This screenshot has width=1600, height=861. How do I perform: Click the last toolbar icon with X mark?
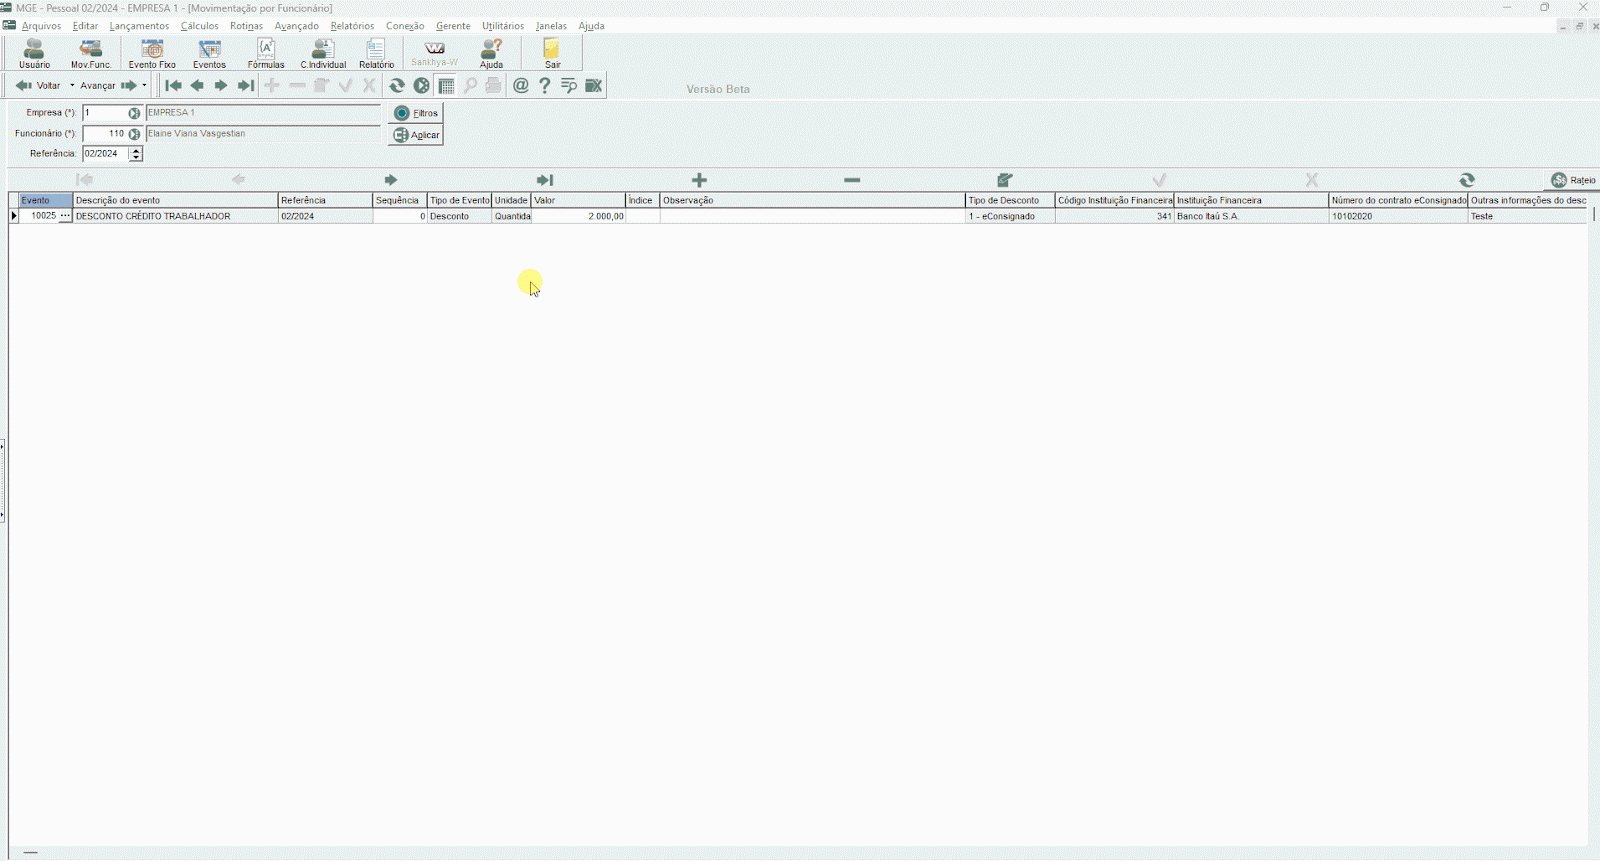pos(594,86)
